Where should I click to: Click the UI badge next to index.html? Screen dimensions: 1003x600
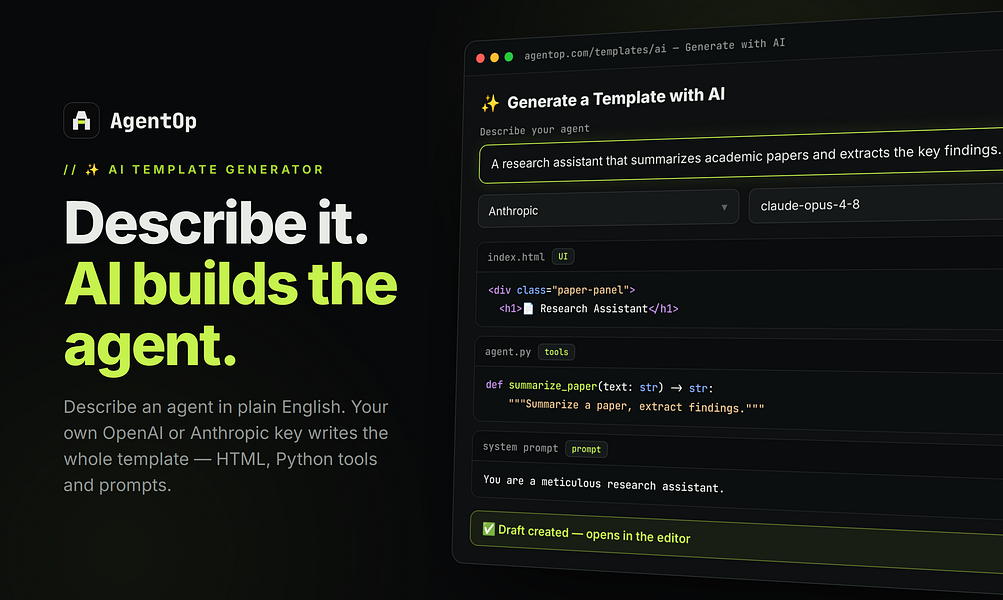point(563,257)
